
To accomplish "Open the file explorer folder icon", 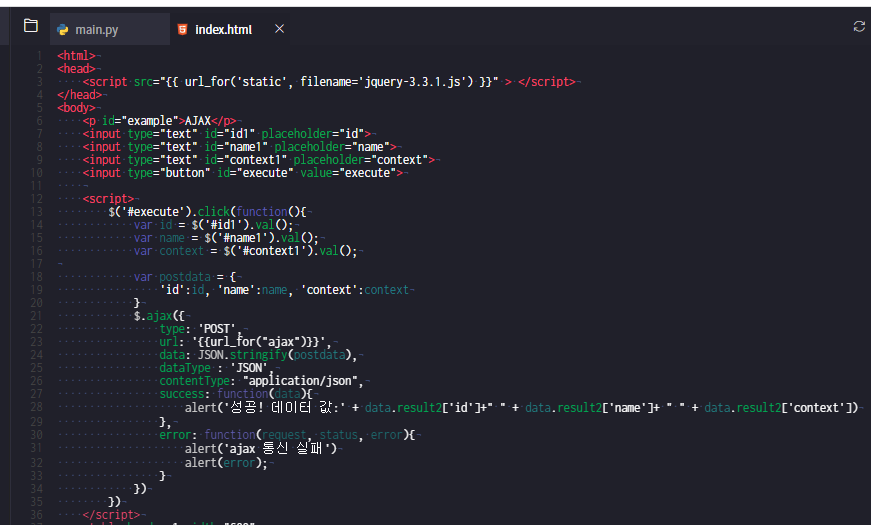I will tap(31, 26).
